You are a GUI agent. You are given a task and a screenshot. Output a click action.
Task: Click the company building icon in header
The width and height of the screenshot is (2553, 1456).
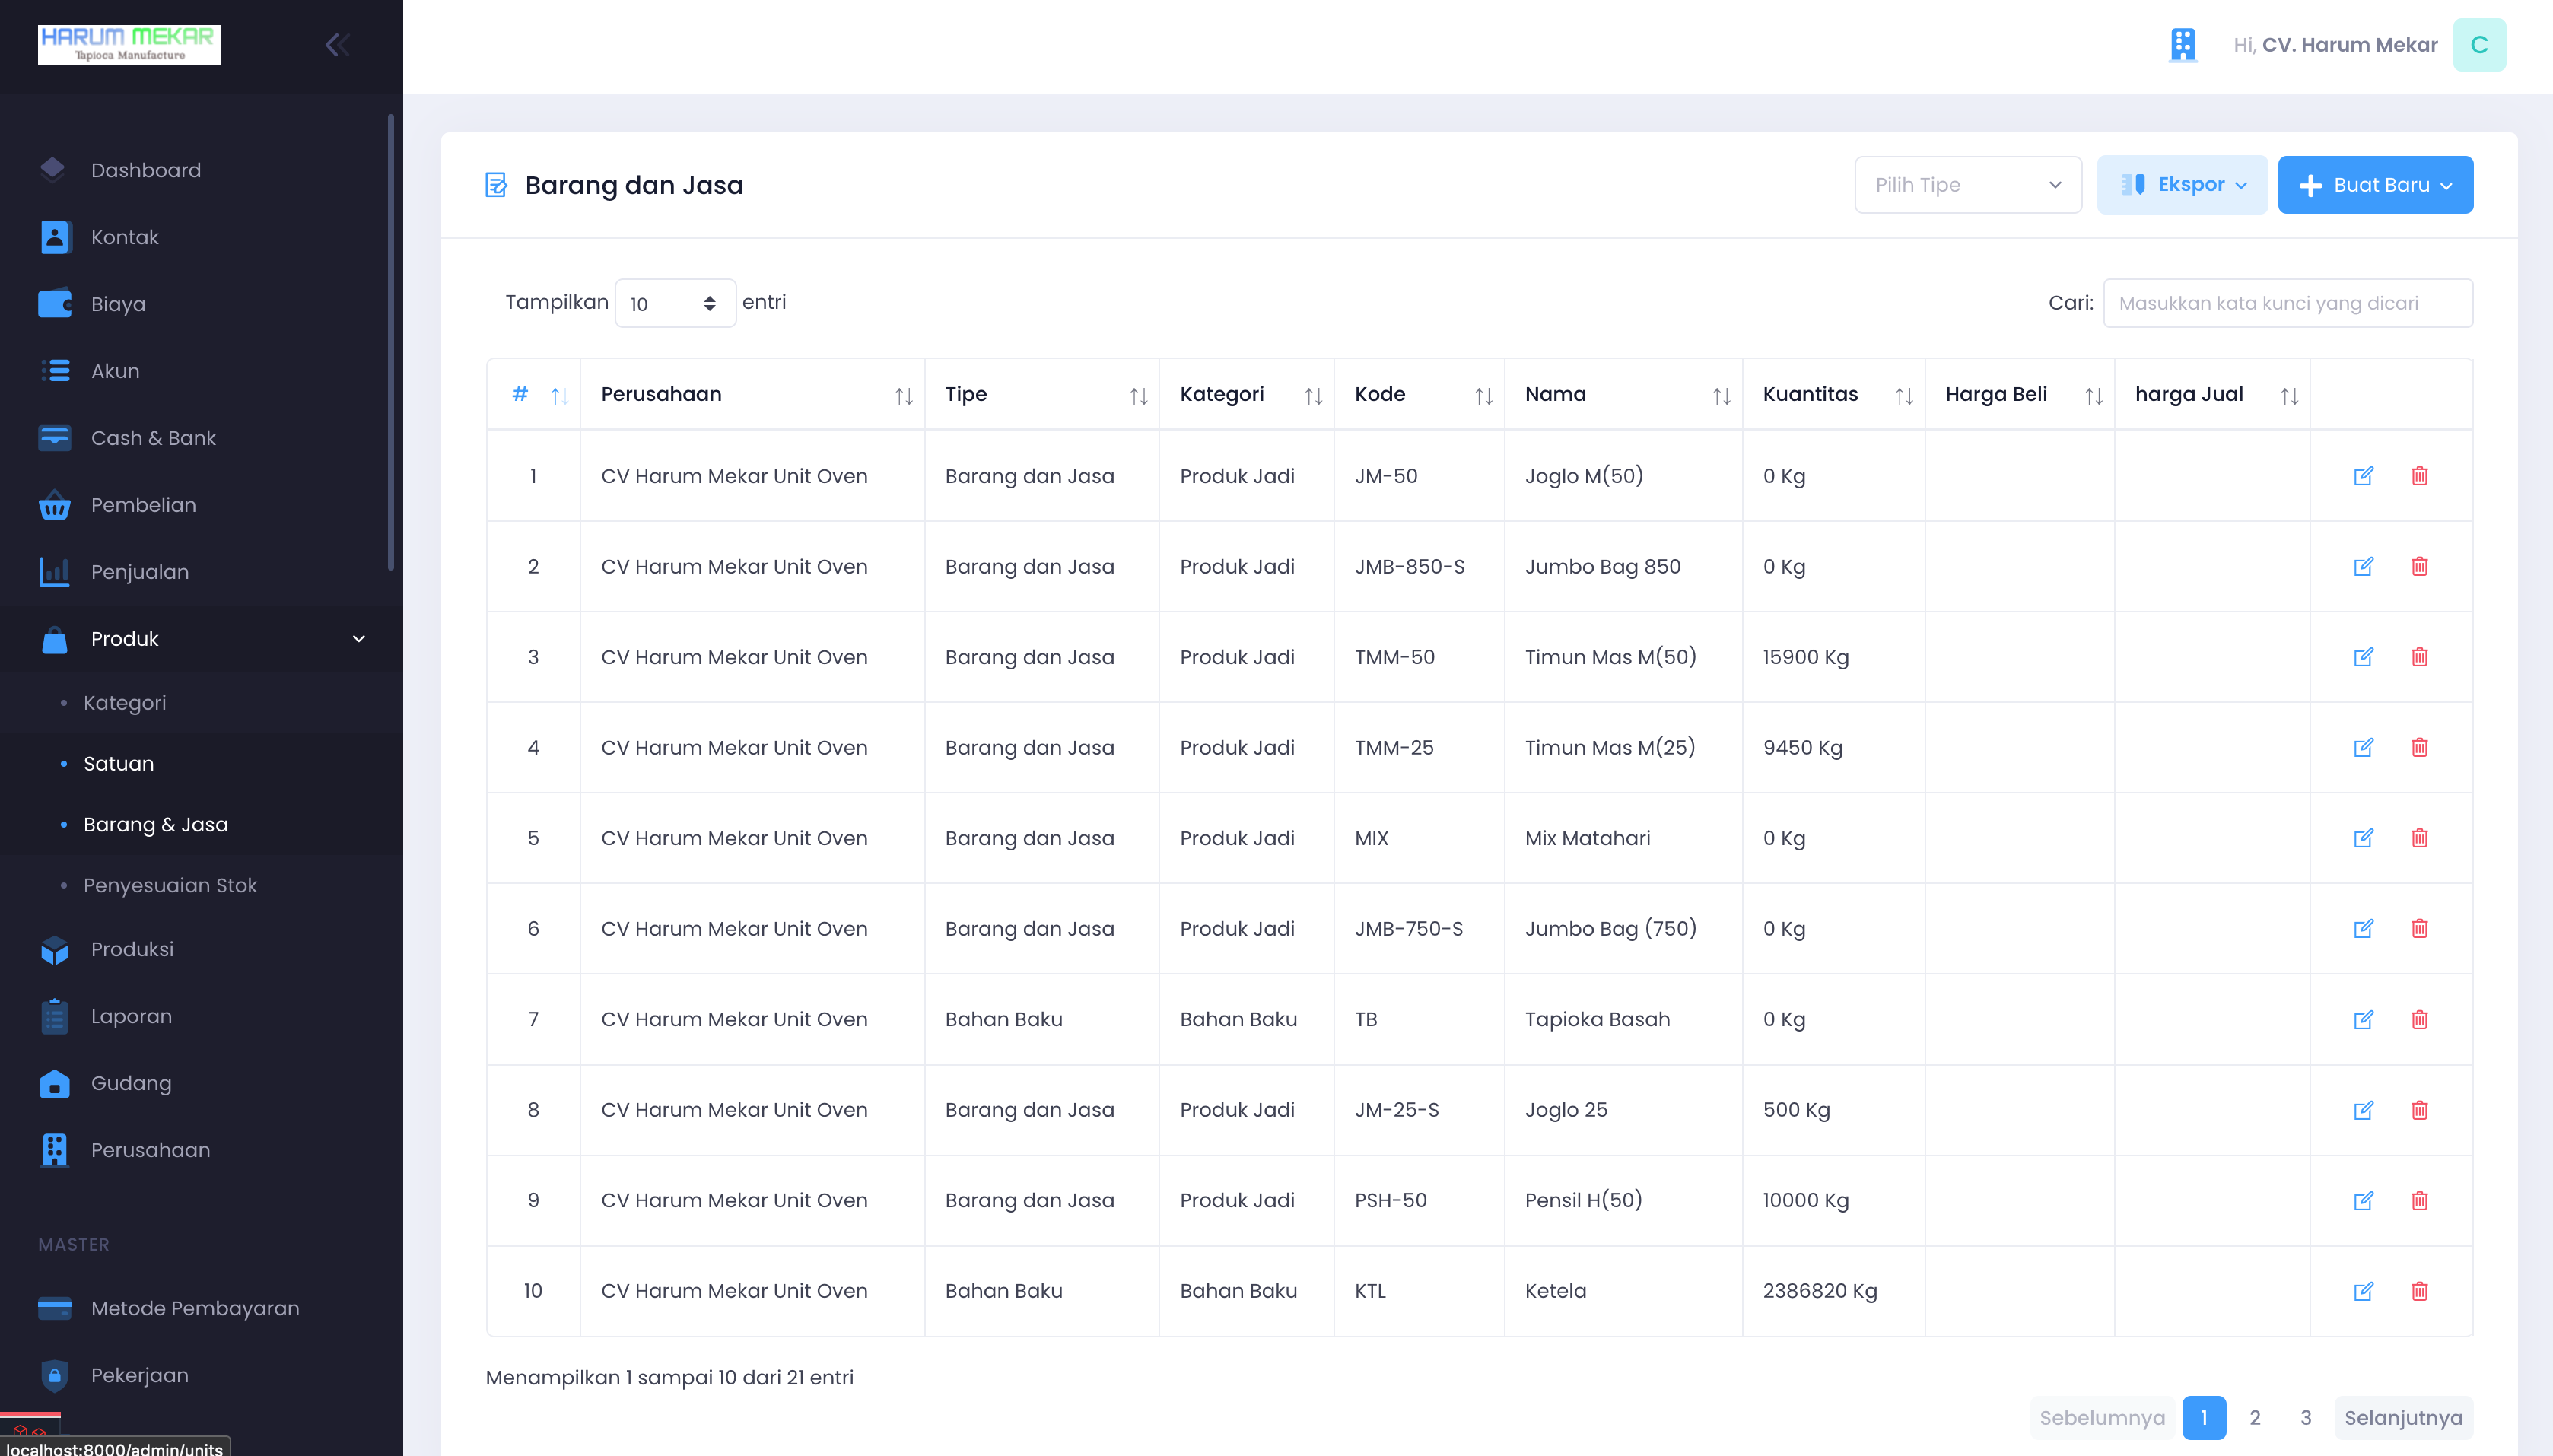click(x=2182, y=45)
